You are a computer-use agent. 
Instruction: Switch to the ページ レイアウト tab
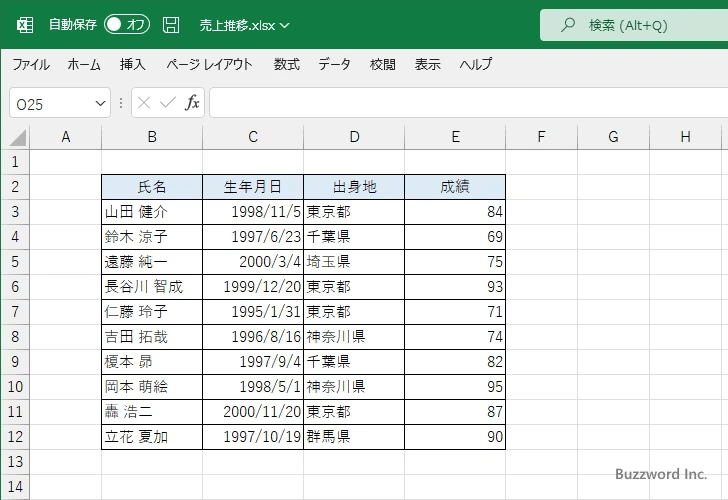tap(209, 64)
